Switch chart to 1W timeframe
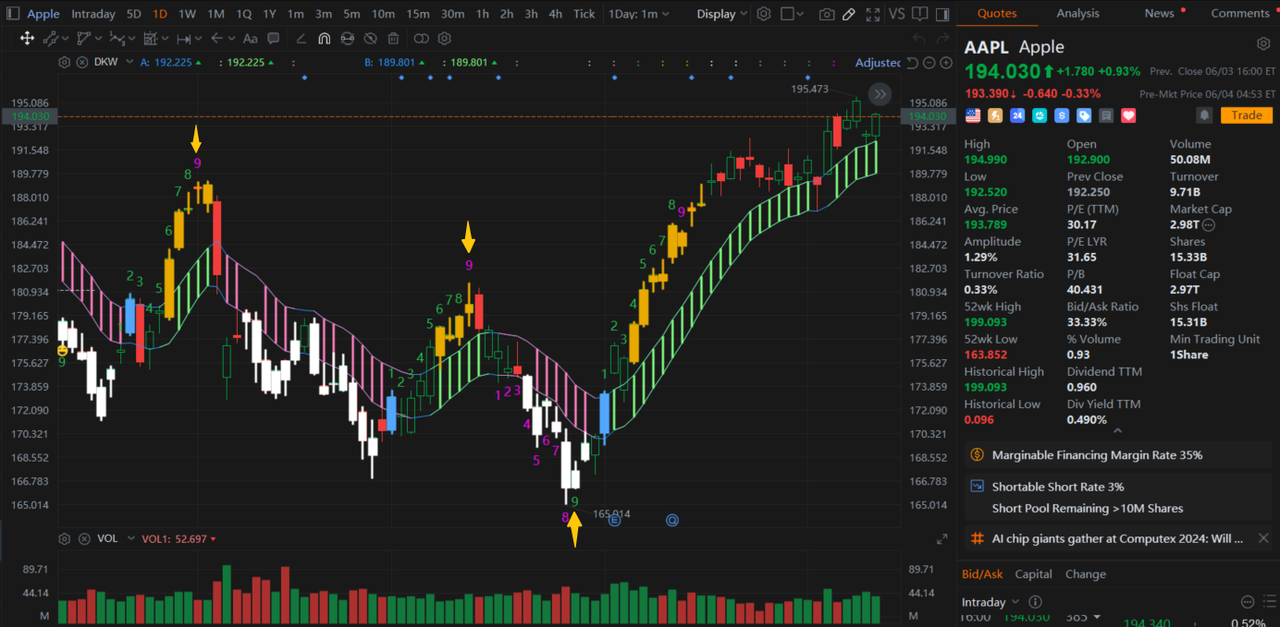Screen dimensions: 1280x627 point(187,14)
